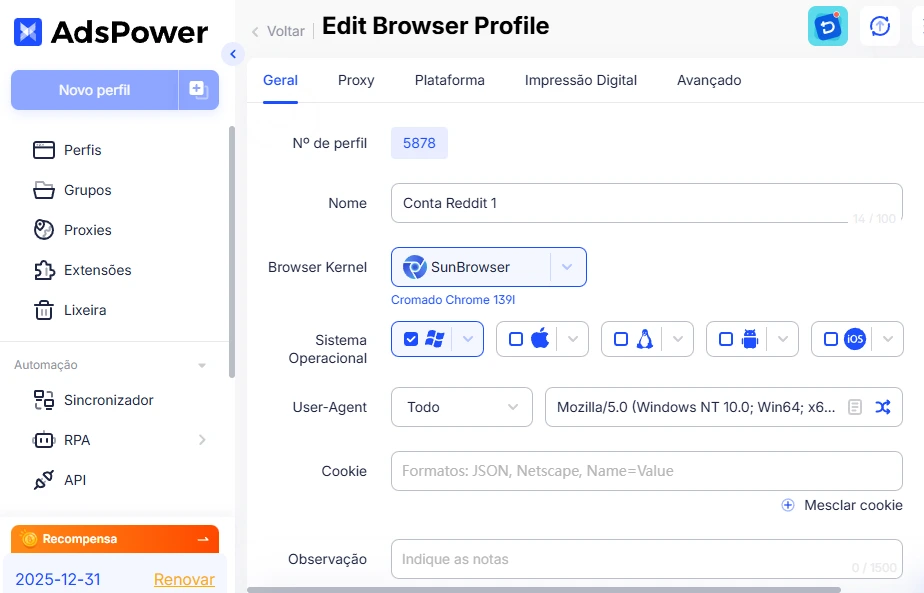Screen dimensions: 924x593
Task: Expand the RPA submenu arrow
Action: 202,440
